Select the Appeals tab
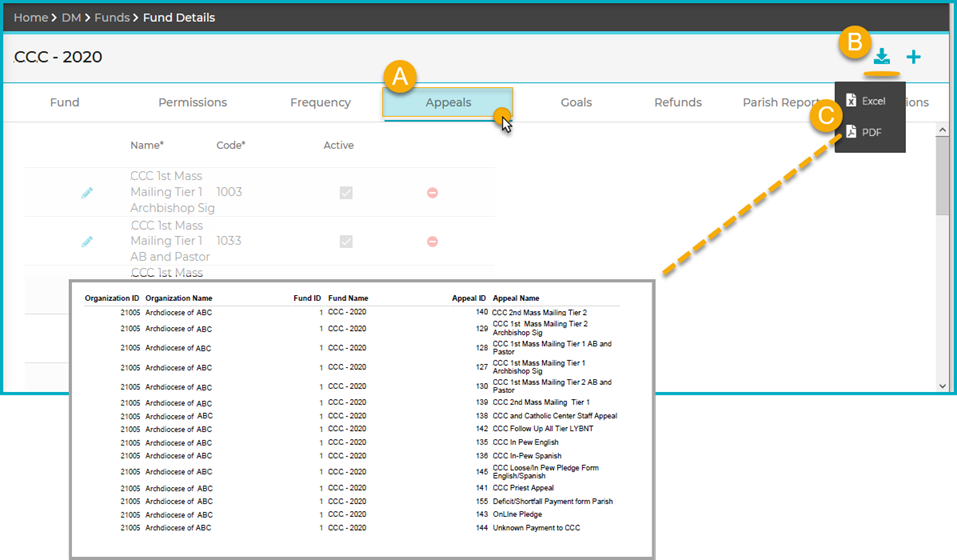 tap(448, 102)
